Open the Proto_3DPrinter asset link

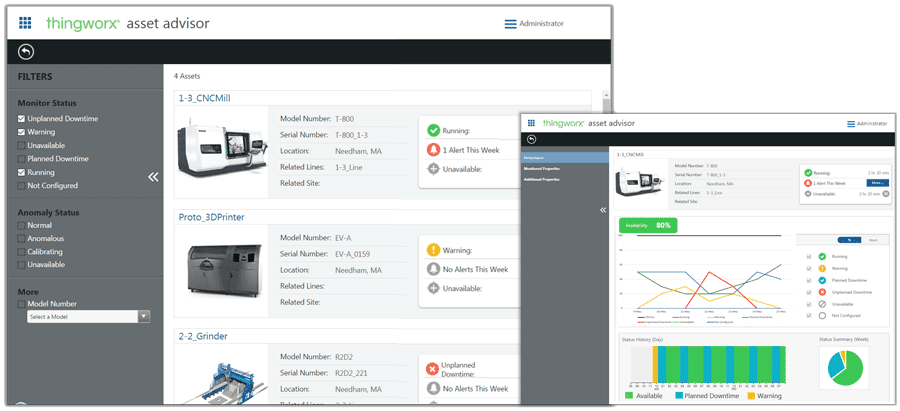click(211, 217)
